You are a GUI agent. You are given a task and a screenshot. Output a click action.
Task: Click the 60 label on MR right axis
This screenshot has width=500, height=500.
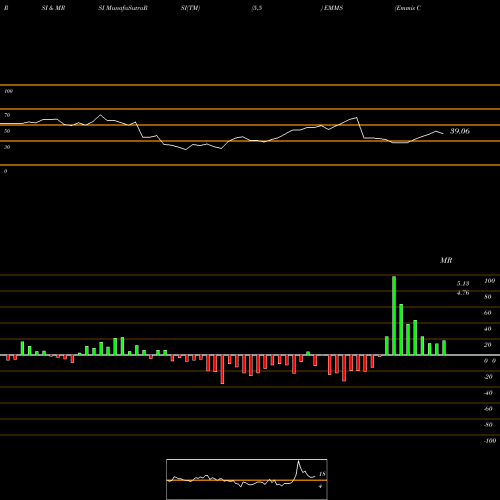[x=488, y=313]
